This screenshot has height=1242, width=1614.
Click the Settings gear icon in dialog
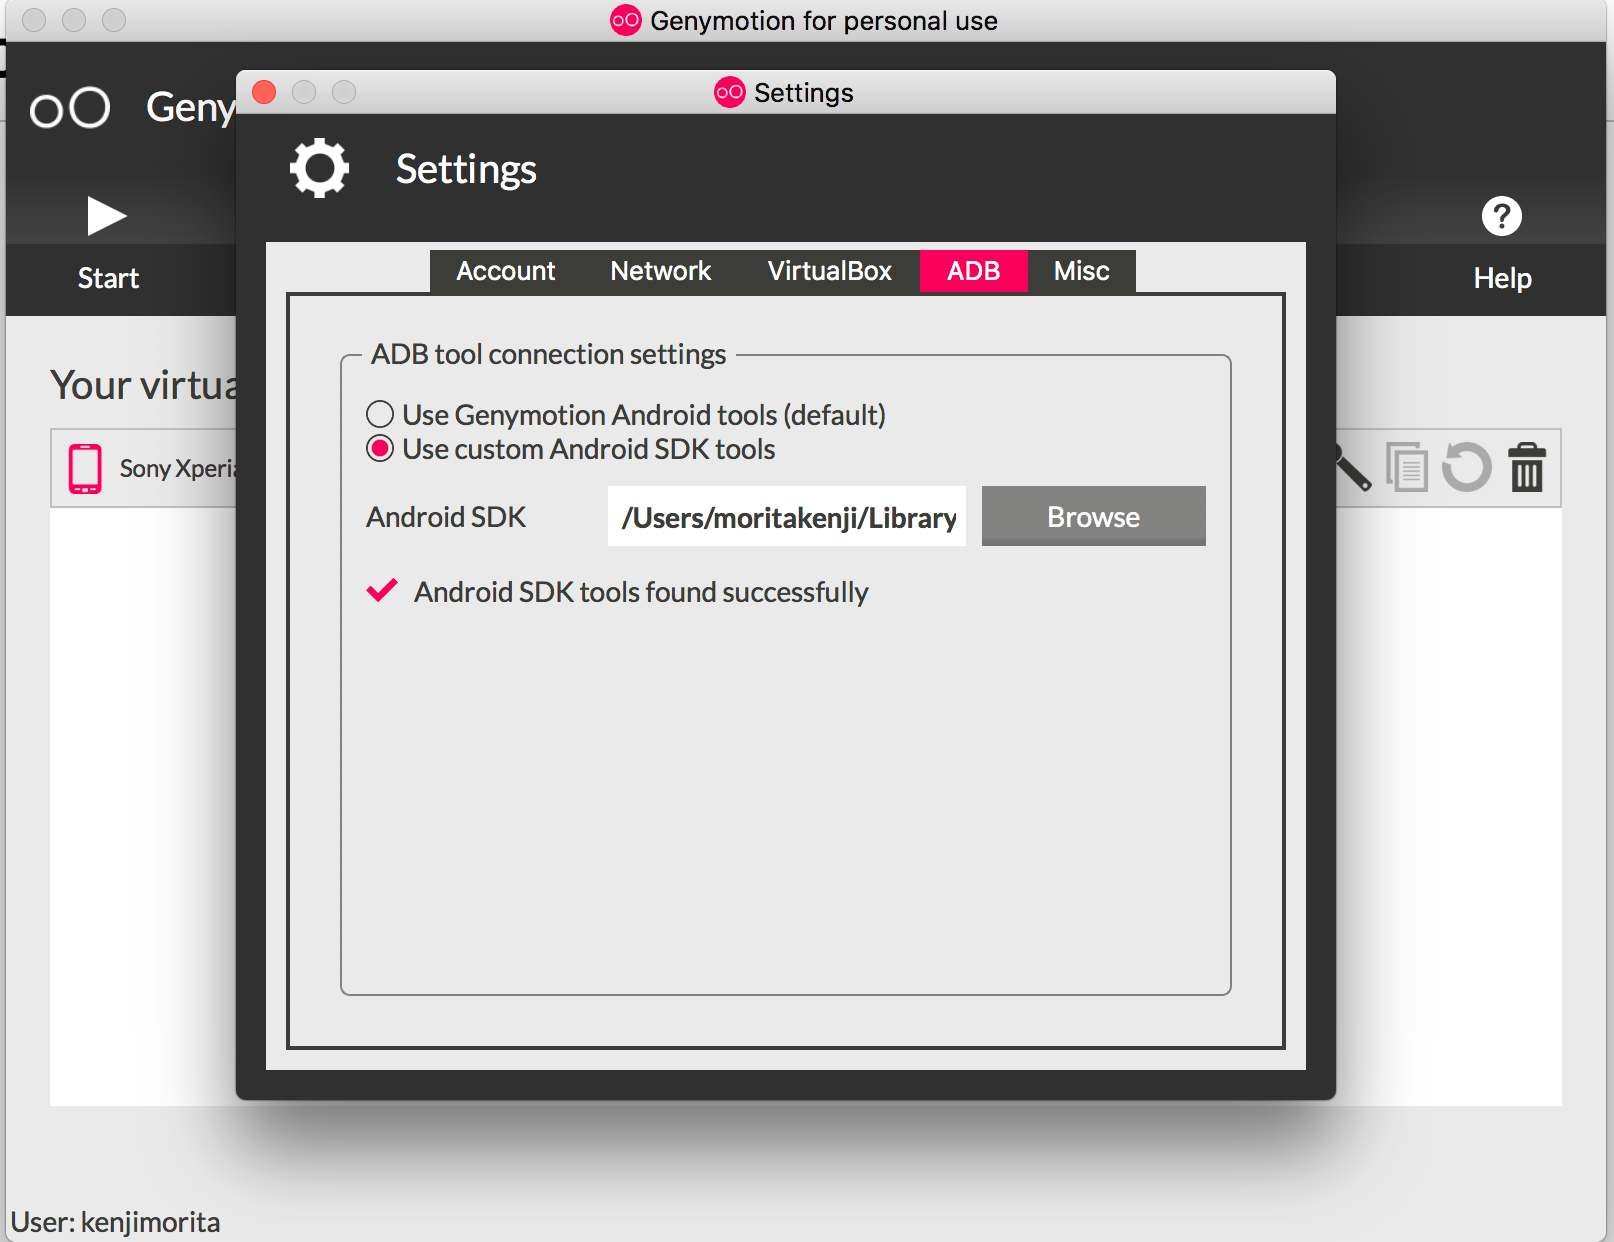click(x=320, y=168)
